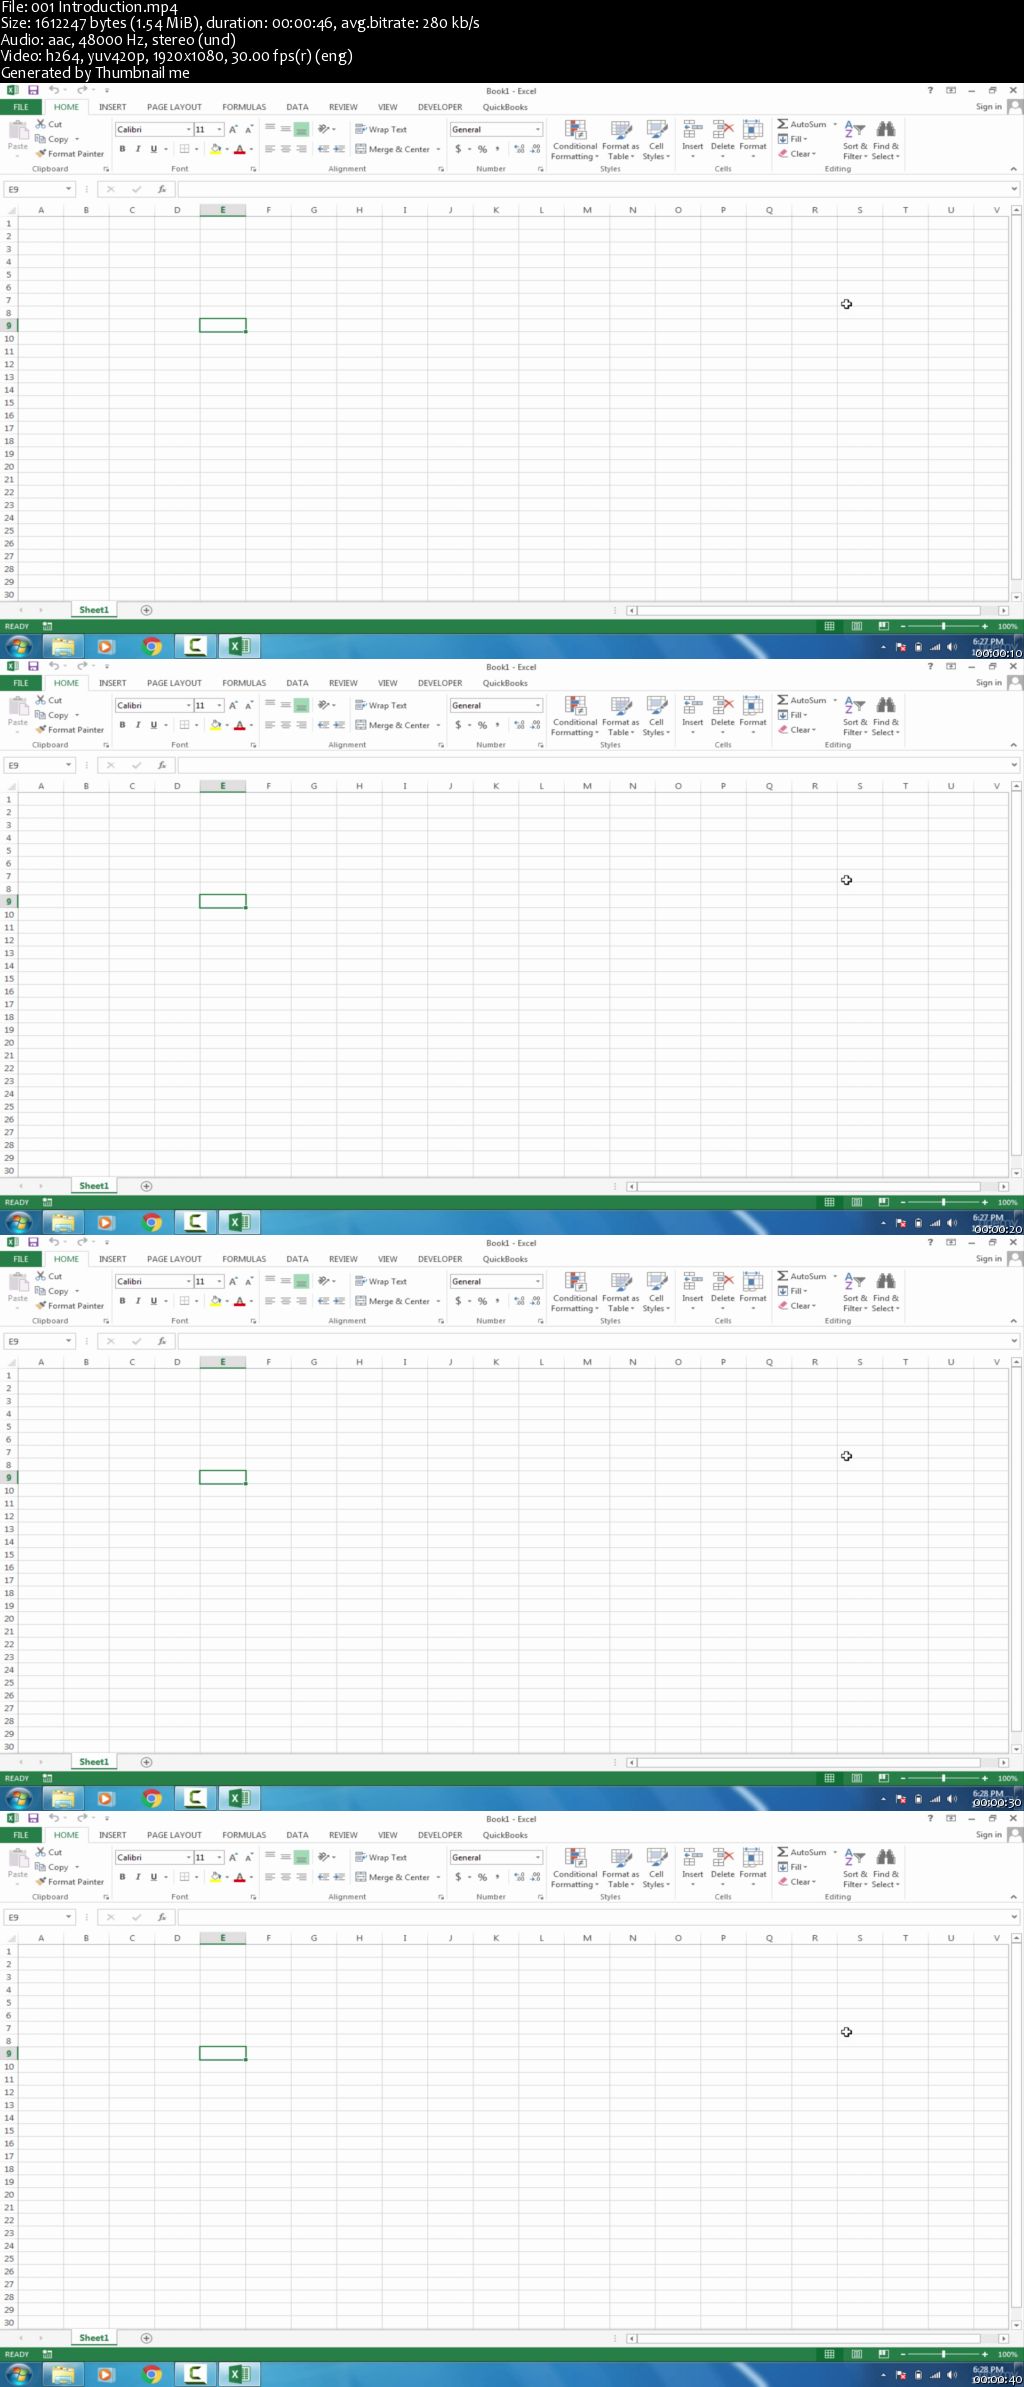Expand the Copy dropdown arrow, 00:00:40 frame
Viewport: 1024px width, 2387px height.
click(x=77, y=1867)
